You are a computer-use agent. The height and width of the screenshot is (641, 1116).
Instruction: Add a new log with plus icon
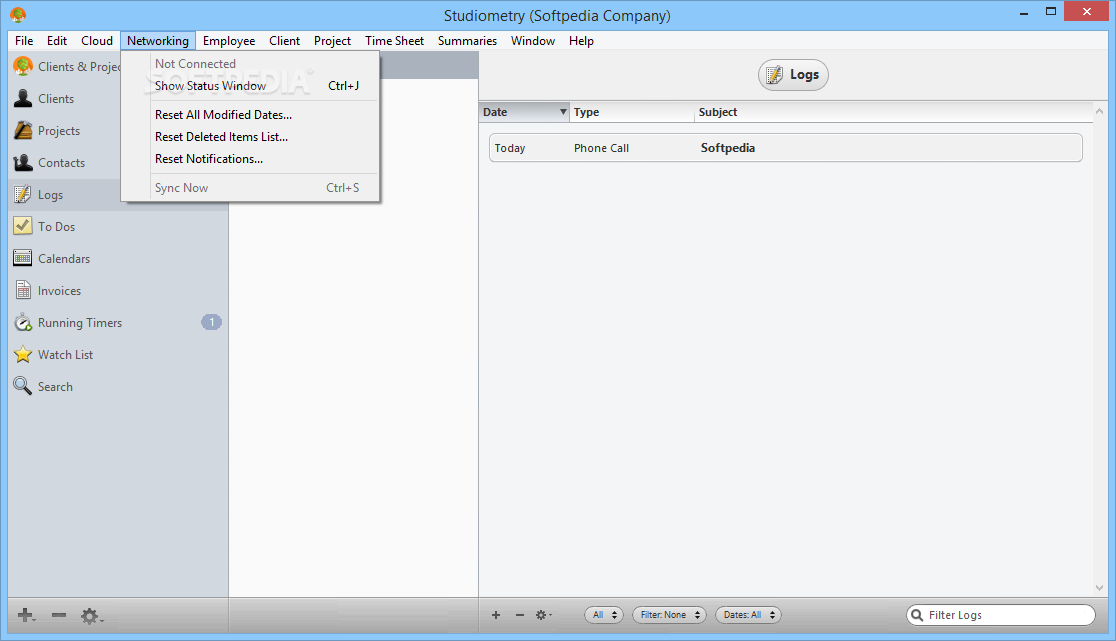(496, 615)
